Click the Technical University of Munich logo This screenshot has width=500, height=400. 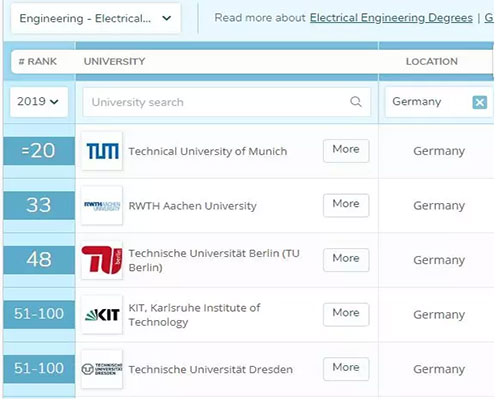click(x=102, y=151)
